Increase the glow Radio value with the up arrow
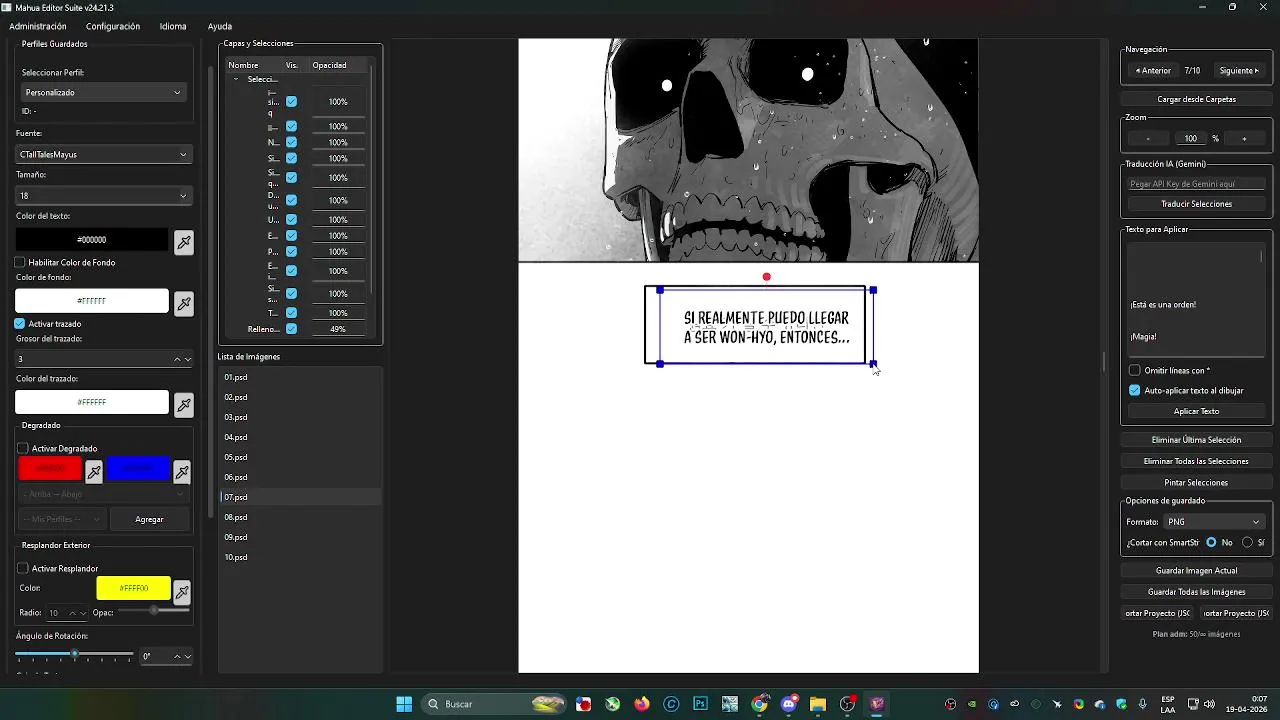 coord(72,612)
